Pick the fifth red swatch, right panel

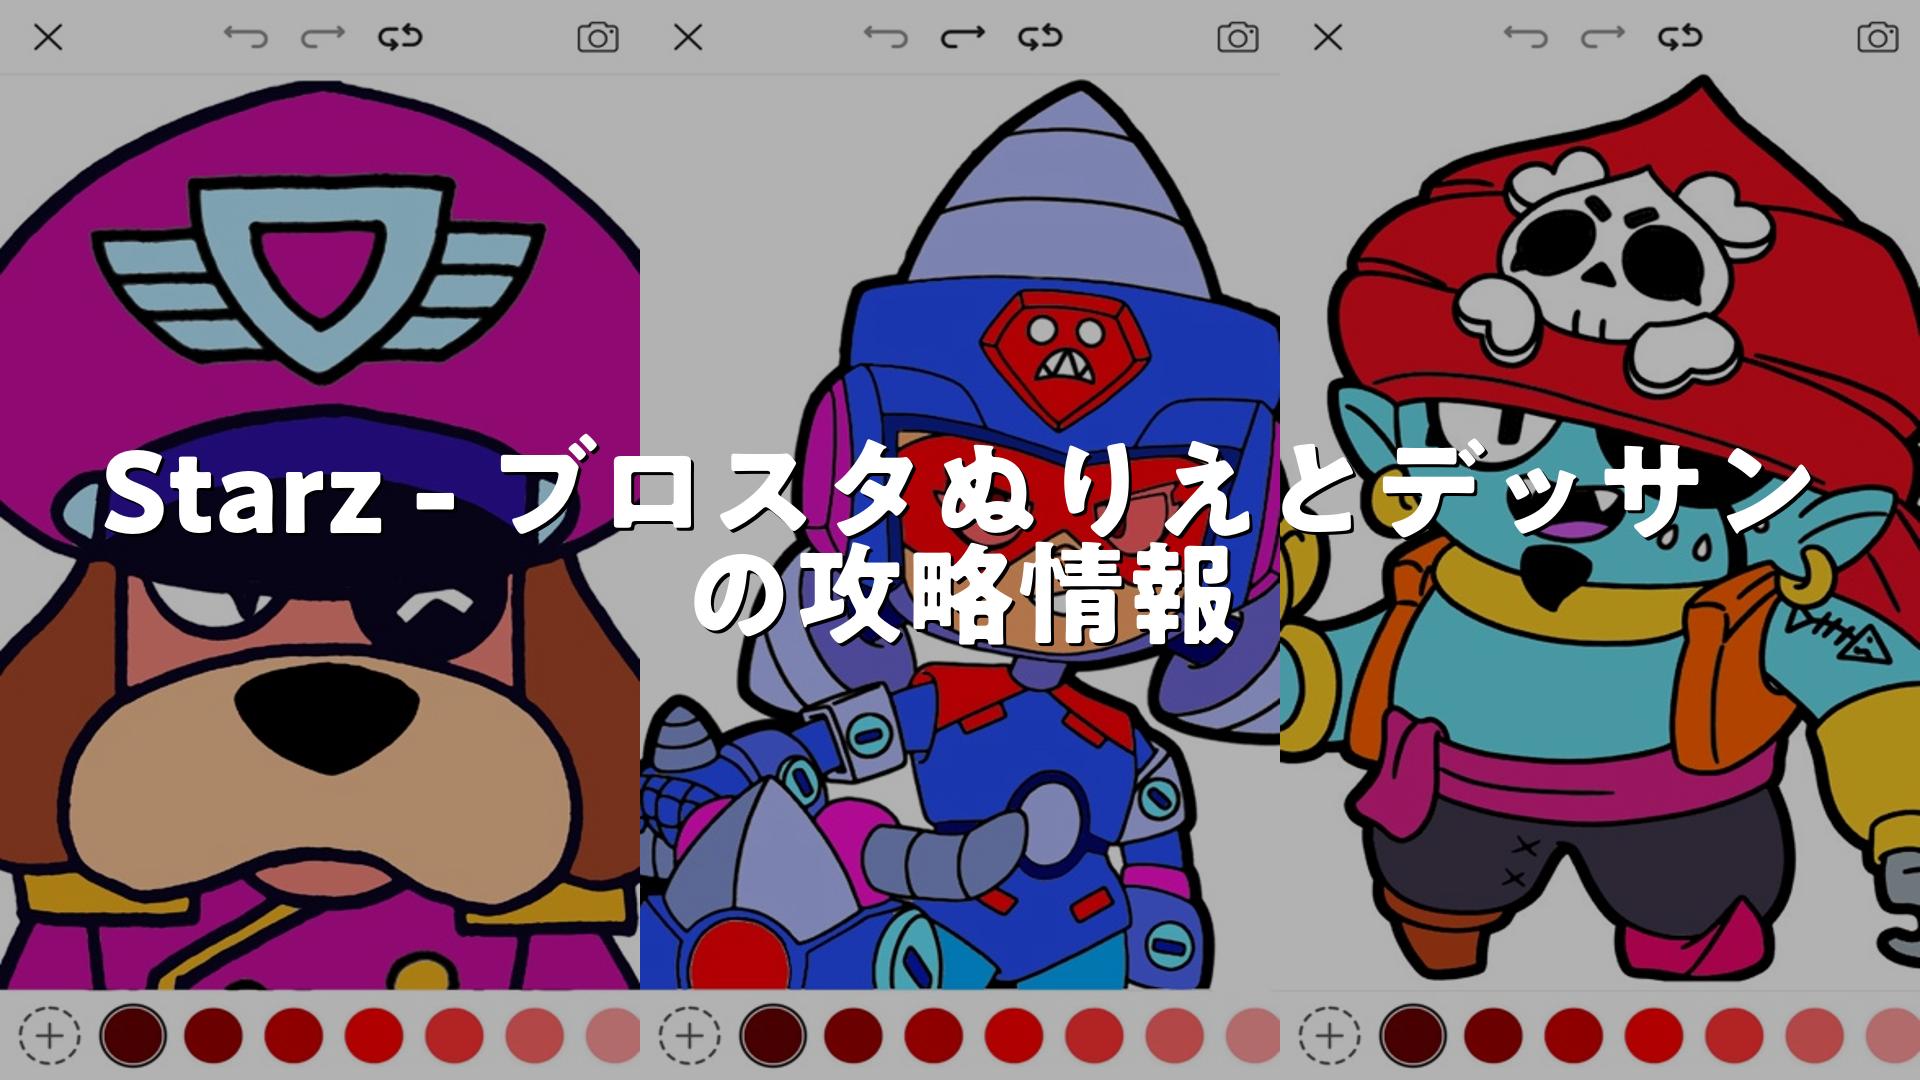point(1733,1035)
